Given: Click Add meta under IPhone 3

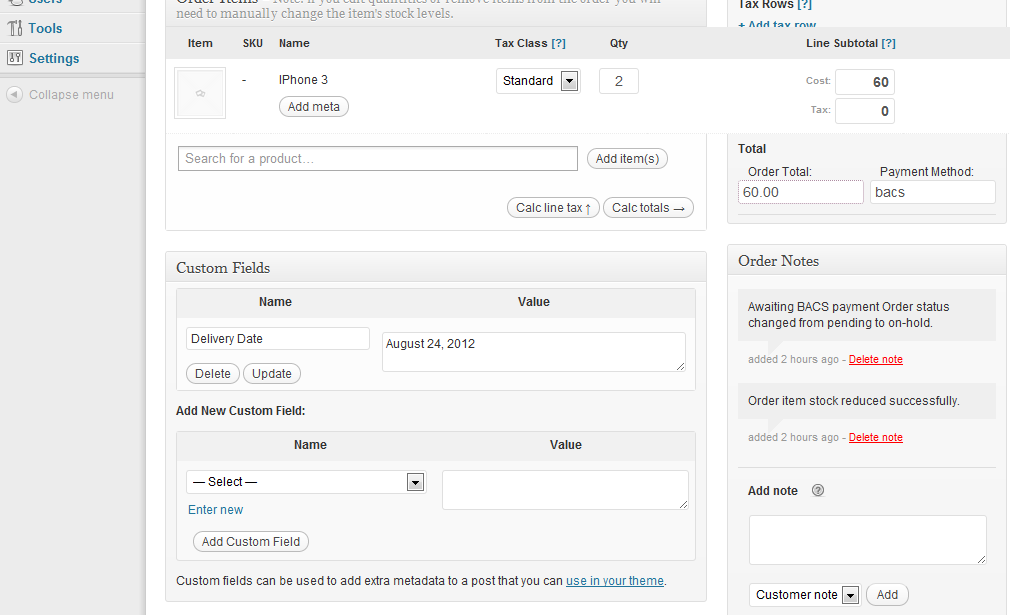Looking at the screenshot, I should (x=313, y=106).
